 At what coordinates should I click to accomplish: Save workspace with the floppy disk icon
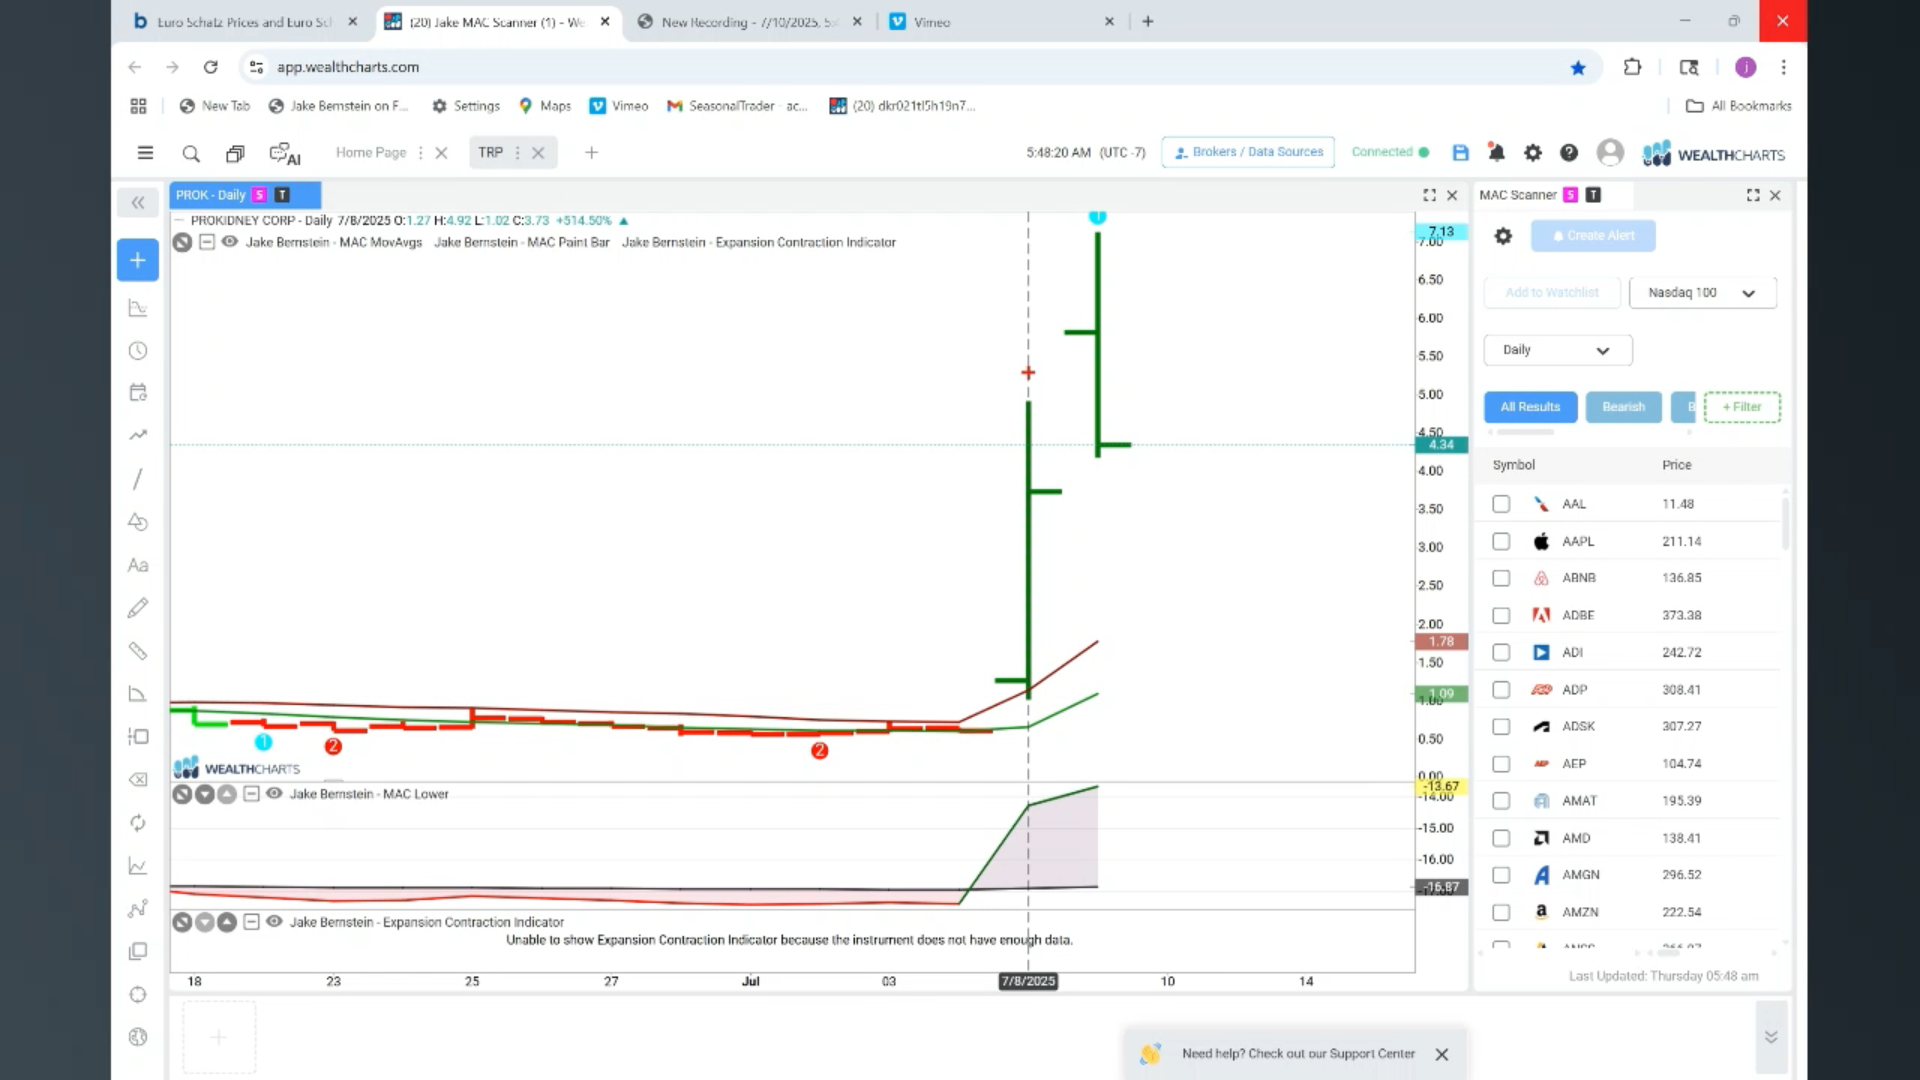click(x=1460, y=153)
